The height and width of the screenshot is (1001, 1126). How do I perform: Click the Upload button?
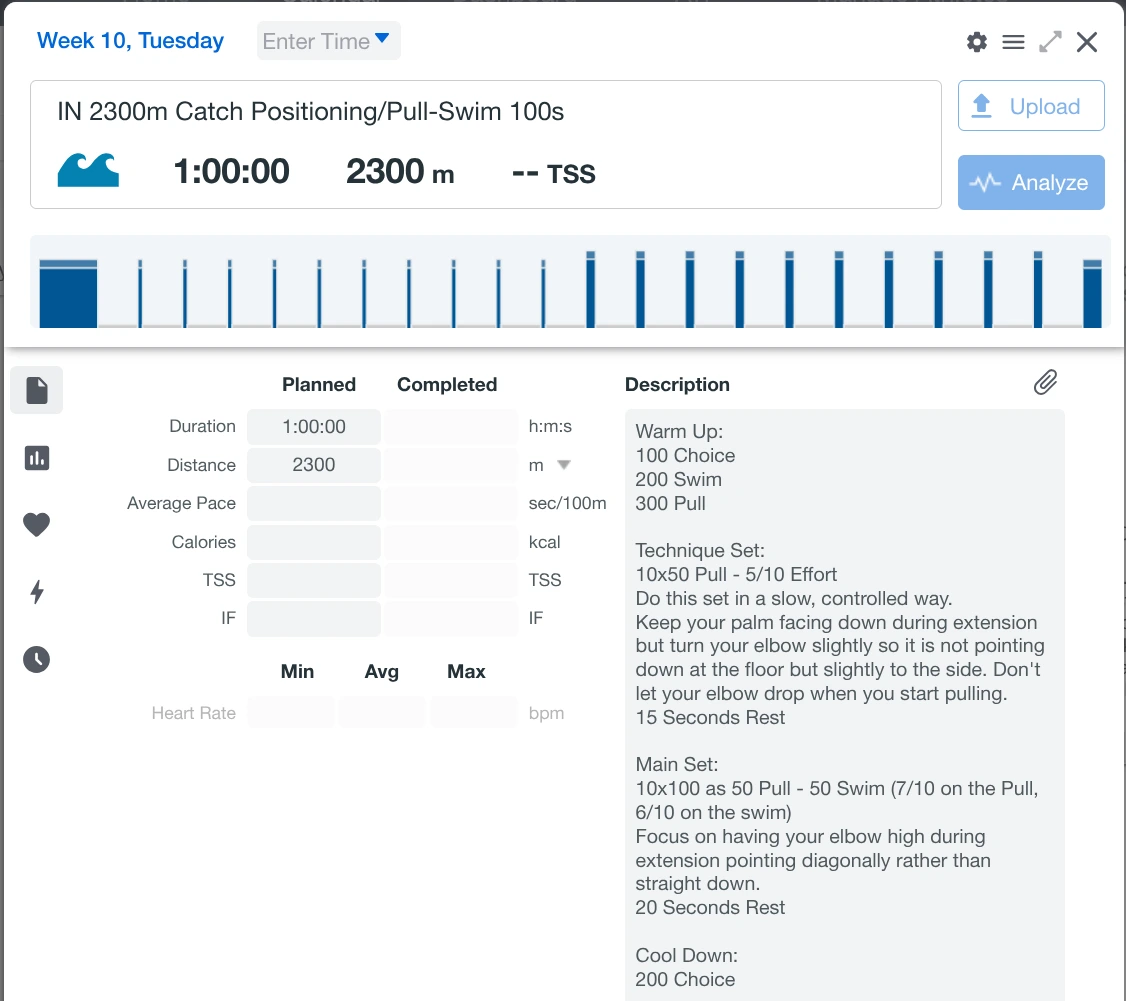(x=1030, y=106)
